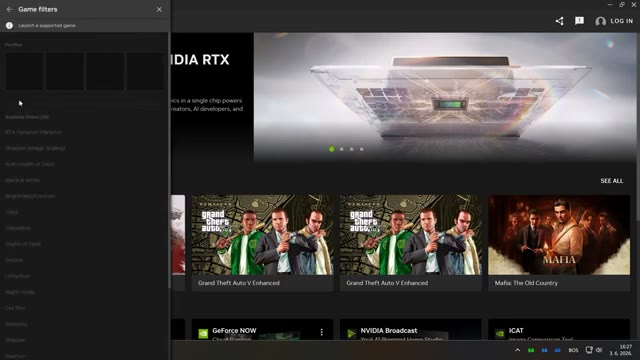
Task: Open the share icon in the top bar
Action: pyautogui.click(x=560, y=21)
